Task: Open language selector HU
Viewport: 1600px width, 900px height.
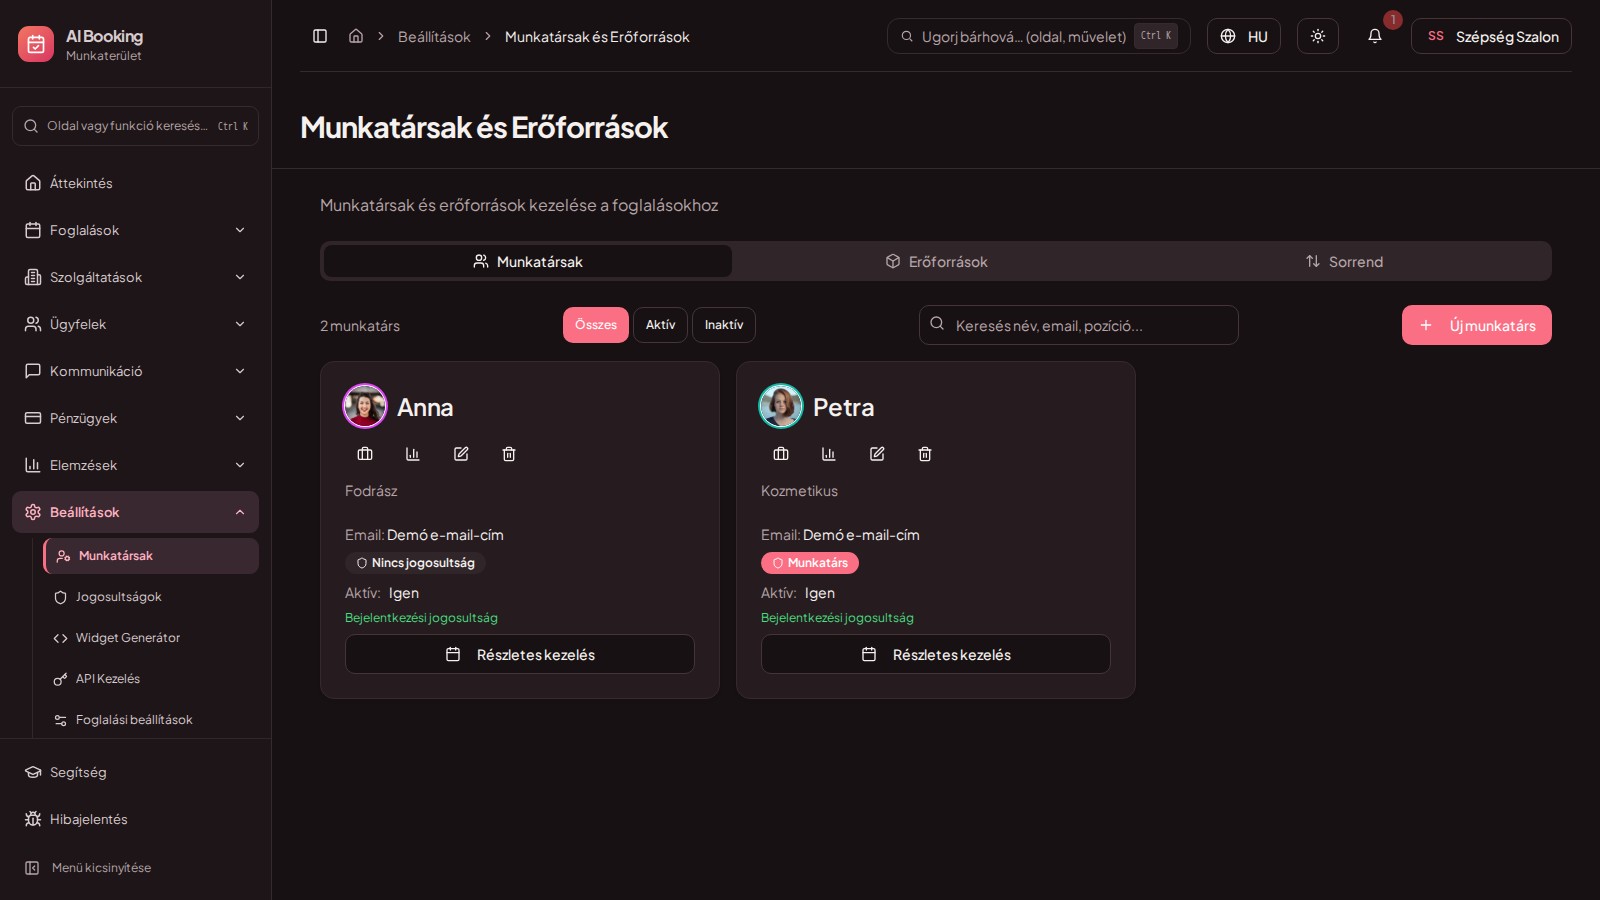Action: coord(1244,36)
